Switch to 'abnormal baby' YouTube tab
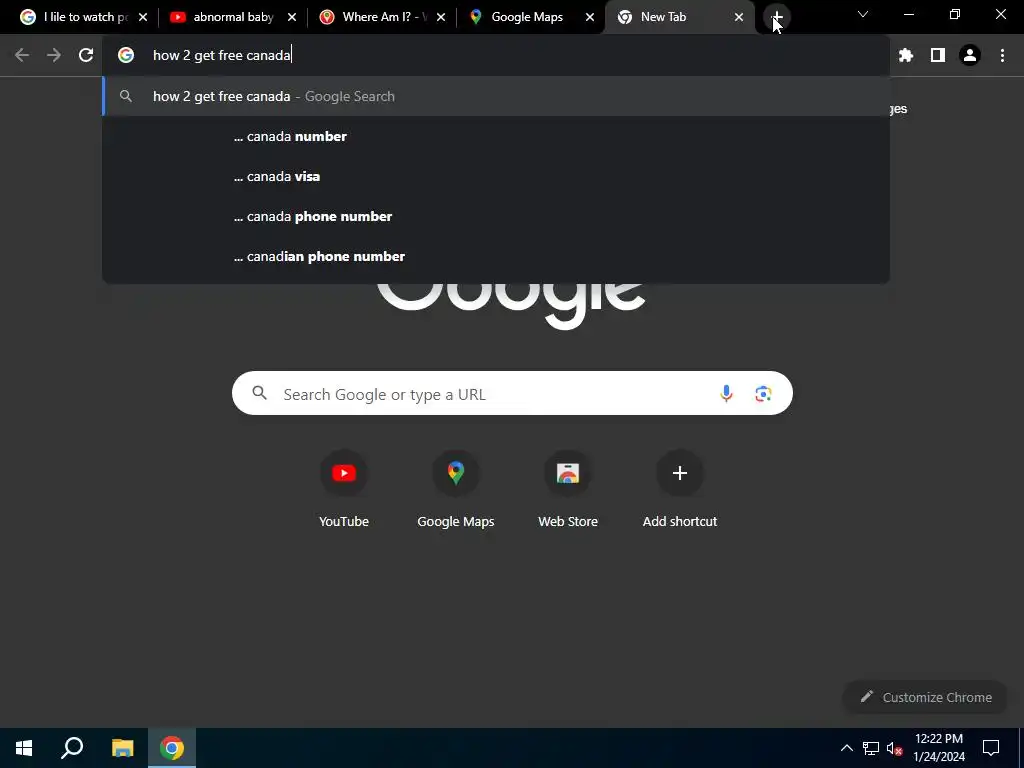 [x=233, y=17]
